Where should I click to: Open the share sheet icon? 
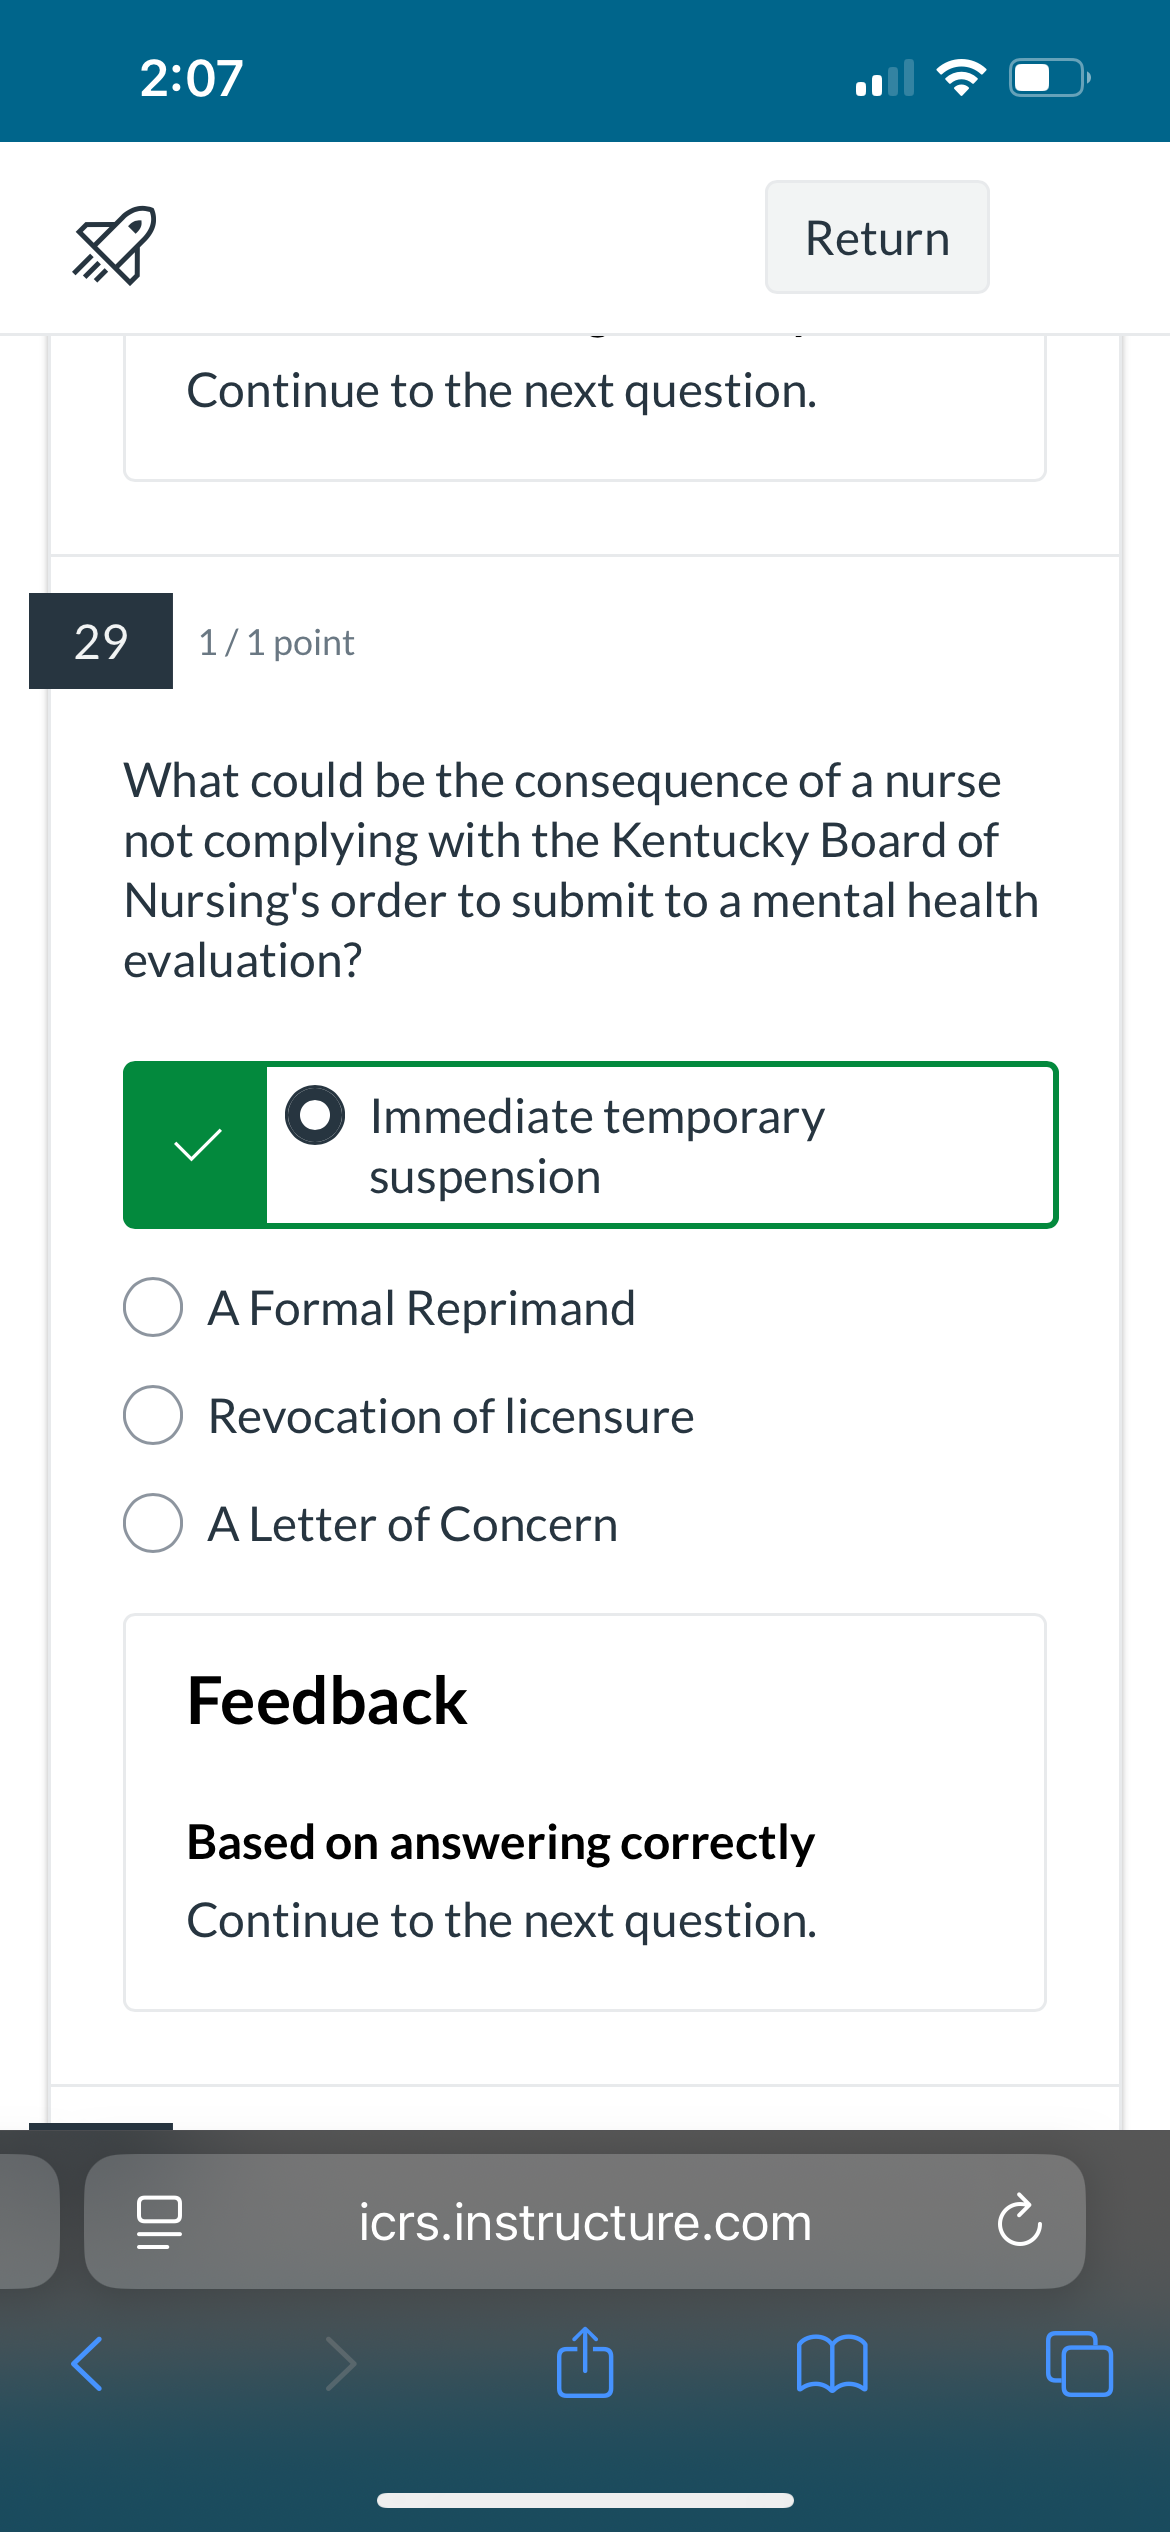click(x=585, y=2361)
